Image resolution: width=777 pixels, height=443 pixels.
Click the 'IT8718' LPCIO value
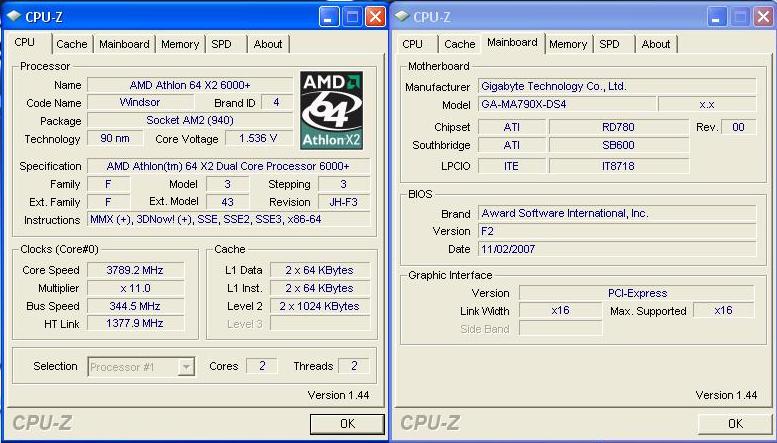pos(618,166)
